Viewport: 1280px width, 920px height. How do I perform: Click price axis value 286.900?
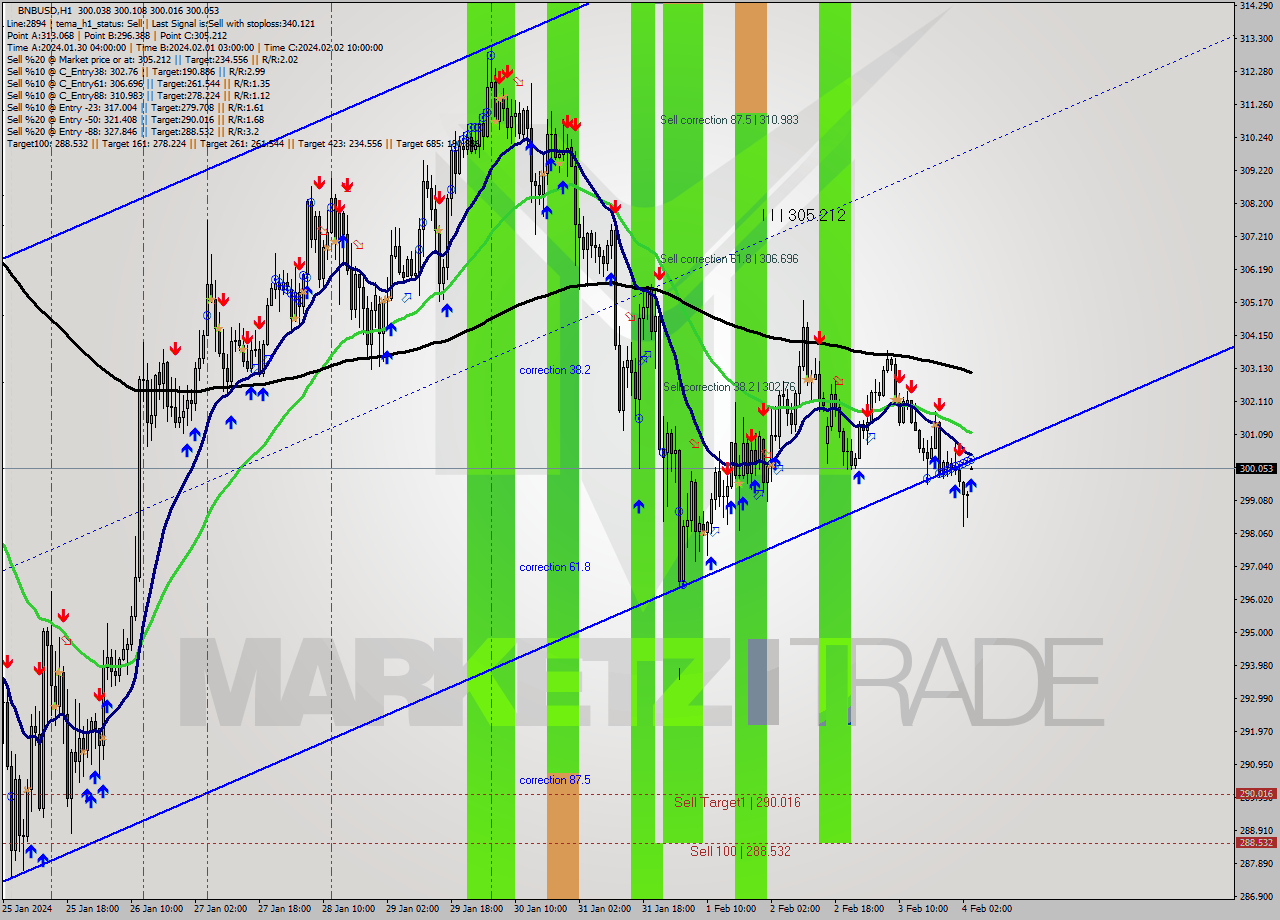pyautogui.click(x=1256, y=896)
